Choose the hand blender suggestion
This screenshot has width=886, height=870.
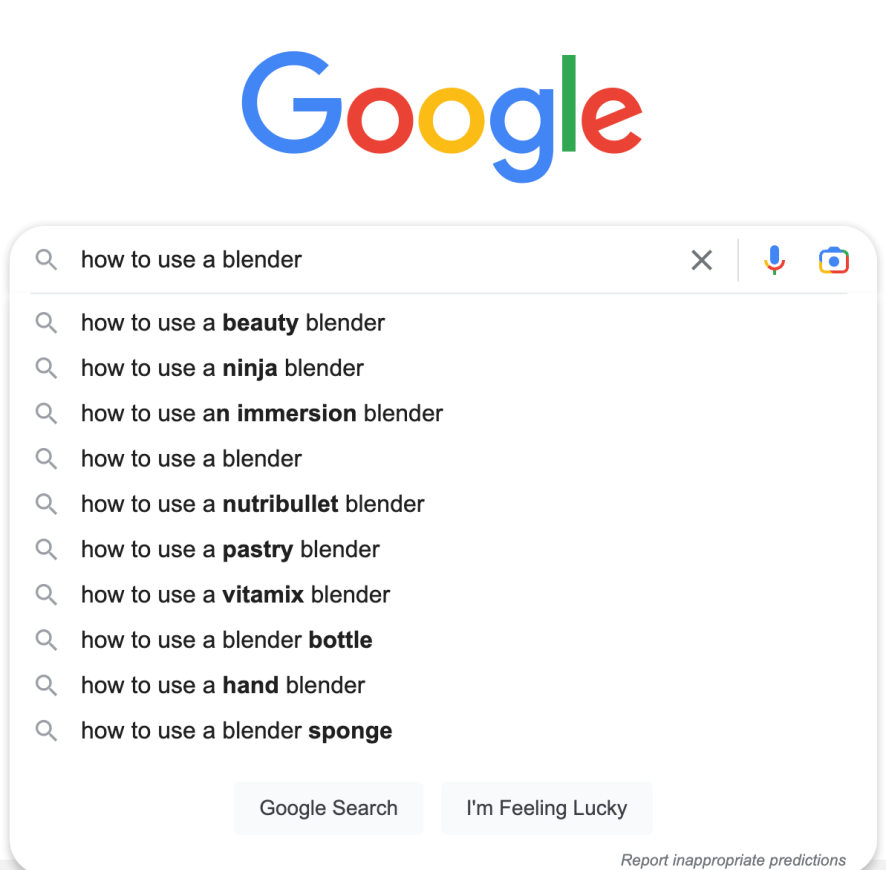click(x=443, y=685)
